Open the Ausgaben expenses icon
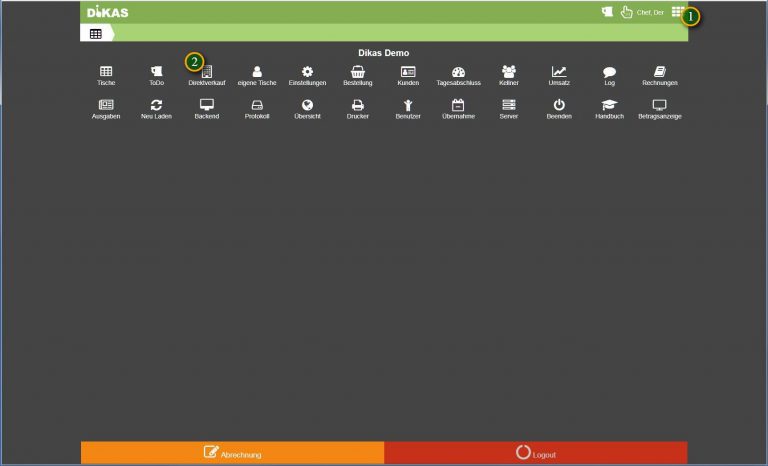The image size is (768, 466). click(x=106, y=105)
